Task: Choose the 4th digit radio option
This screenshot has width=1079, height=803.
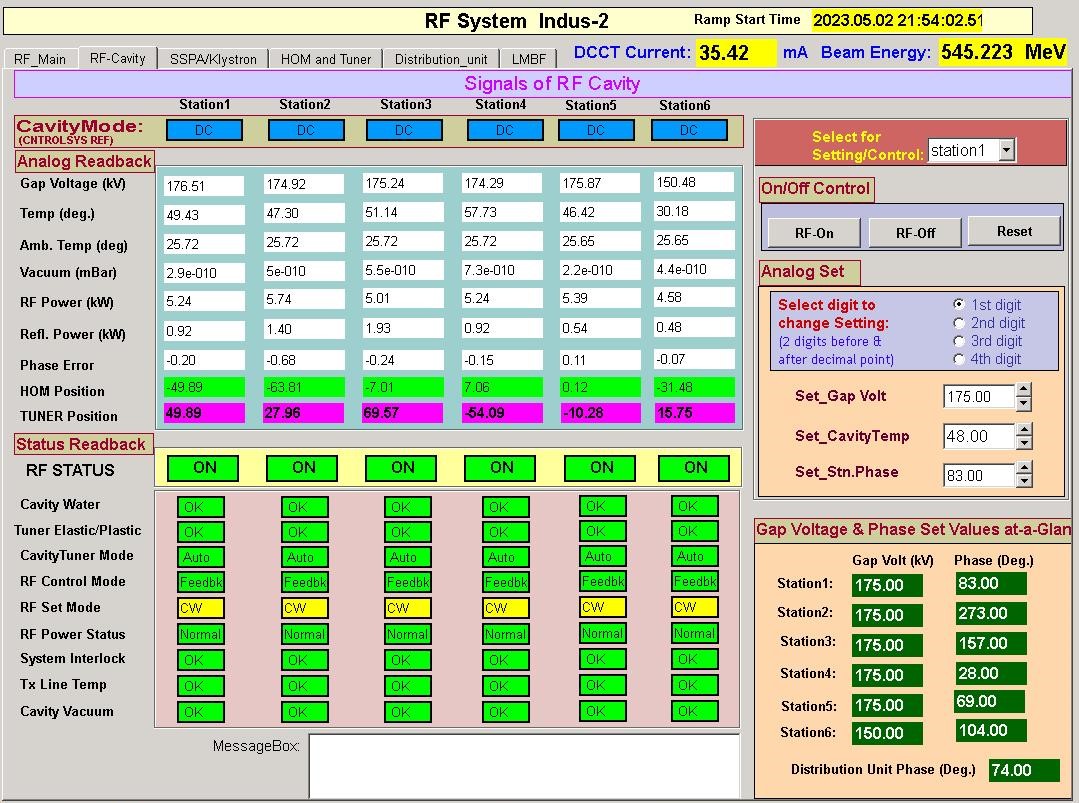Action: point(959,358)
